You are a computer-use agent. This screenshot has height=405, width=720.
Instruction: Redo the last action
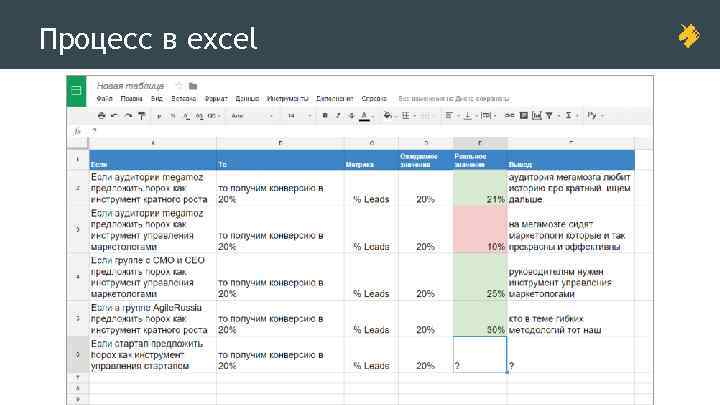tap(128, 116)
